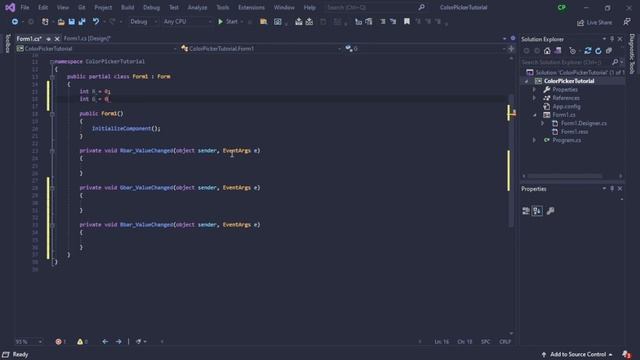Open the Tools menu
This screenshot has width=640, height=360.
click(222, 7)
